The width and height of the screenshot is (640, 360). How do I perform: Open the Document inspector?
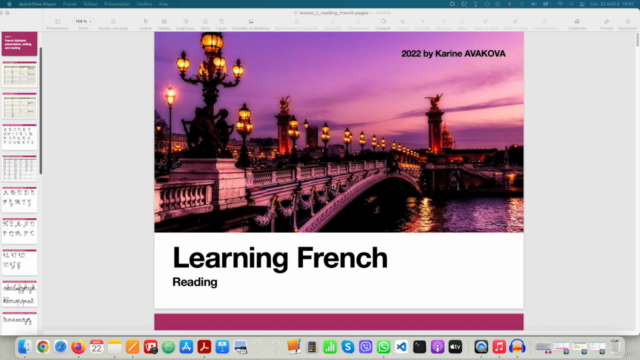pos(627,24)
